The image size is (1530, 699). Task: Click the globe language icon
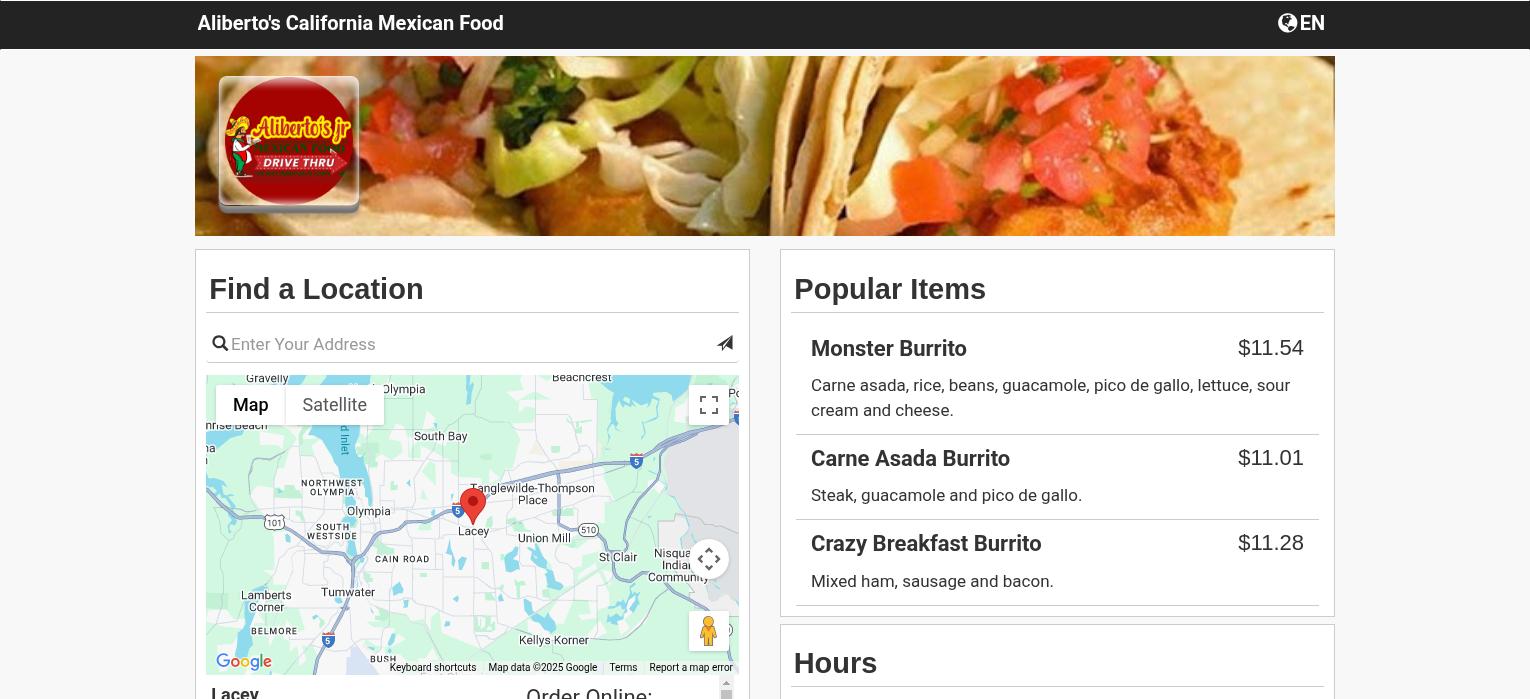[1287, 23]
